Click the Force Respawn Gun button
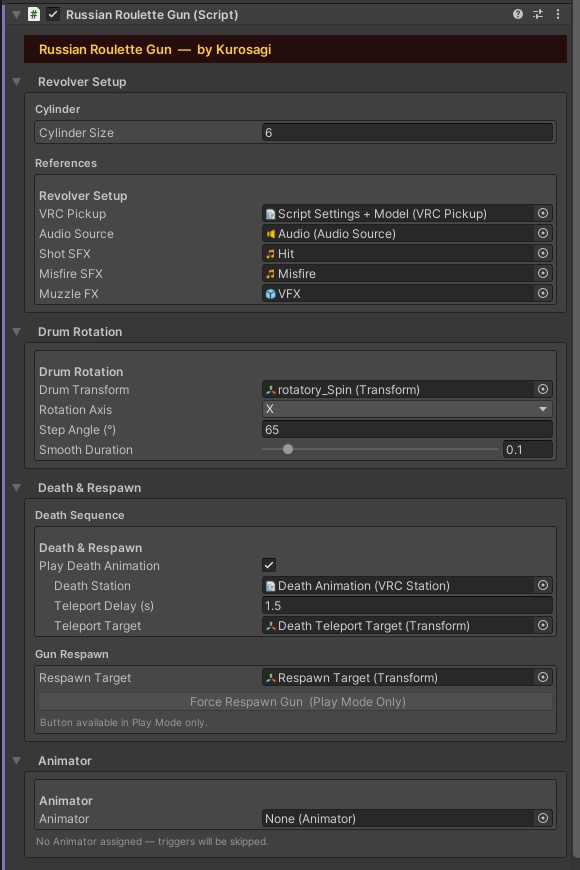 click(x=295, y=701)
